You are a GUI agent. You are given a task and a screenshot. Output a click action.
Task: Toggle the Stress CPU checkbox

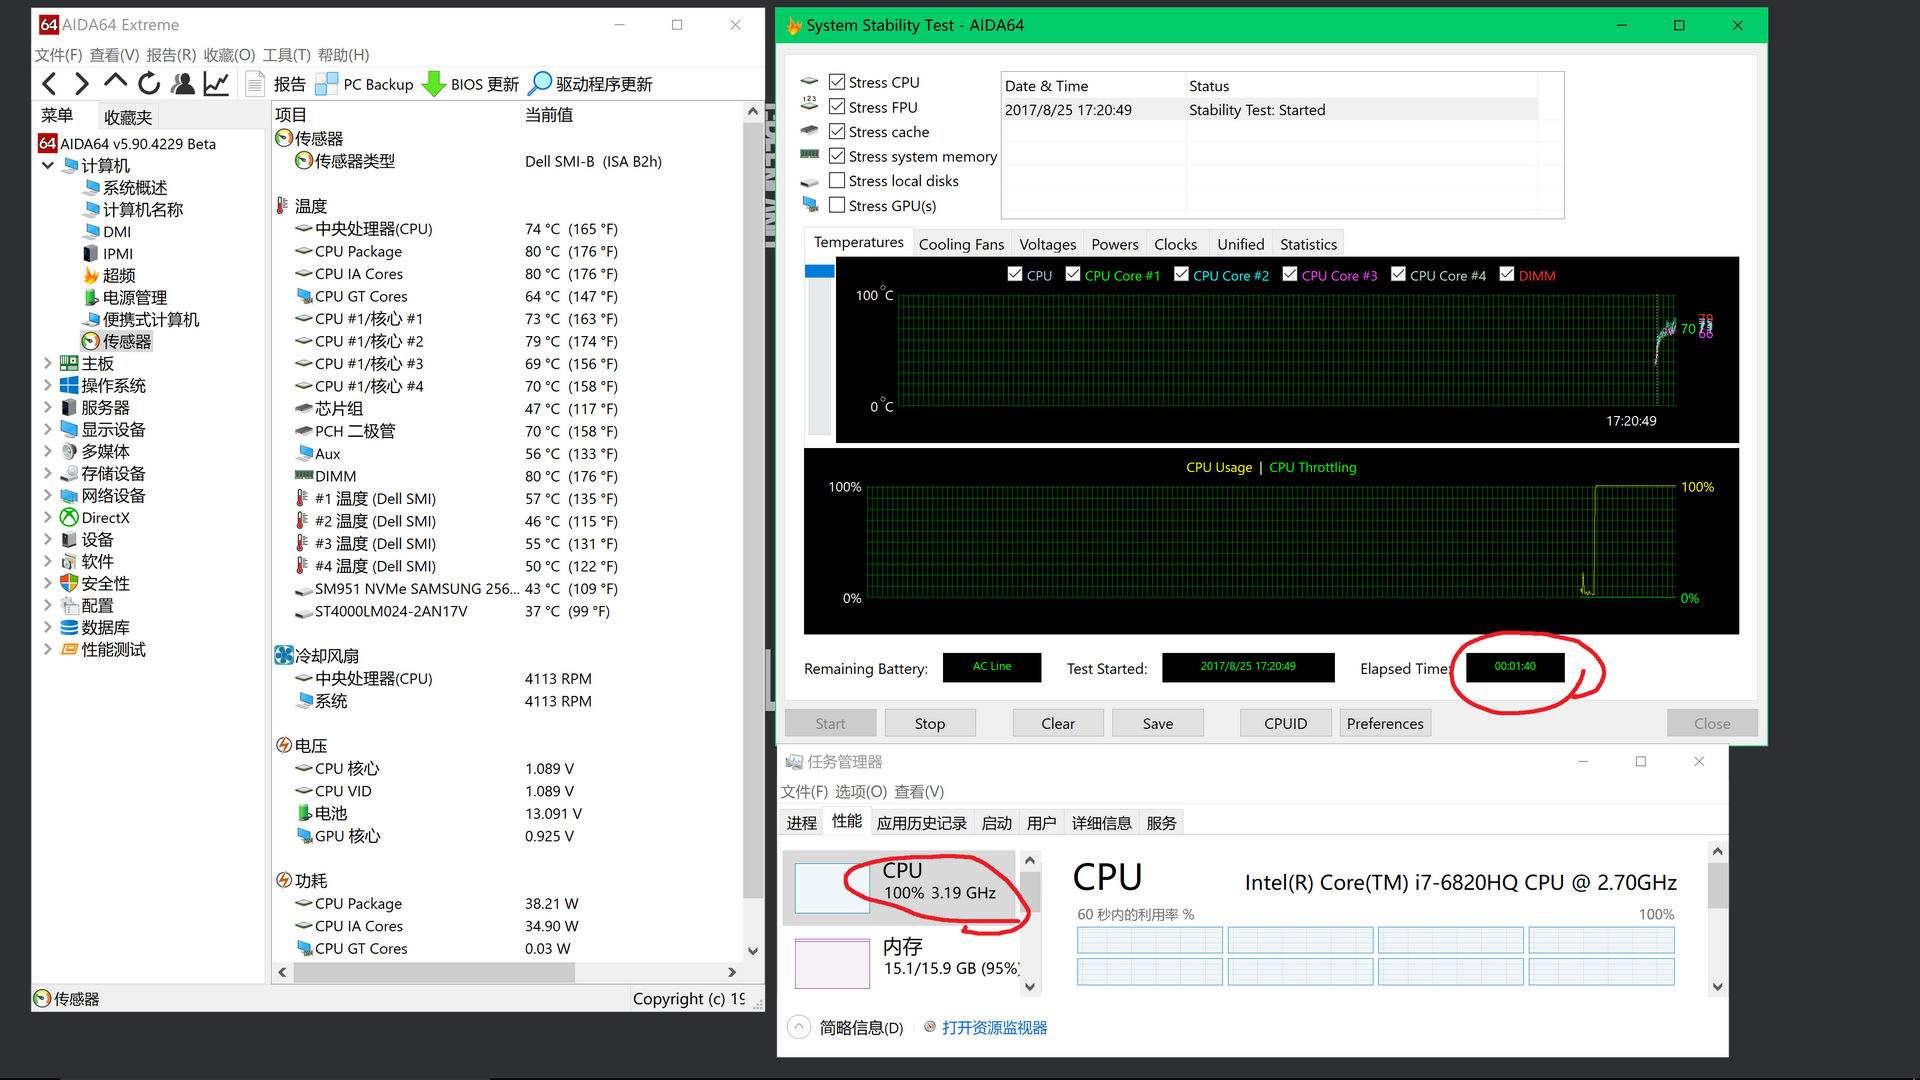[x=836, y=82]
